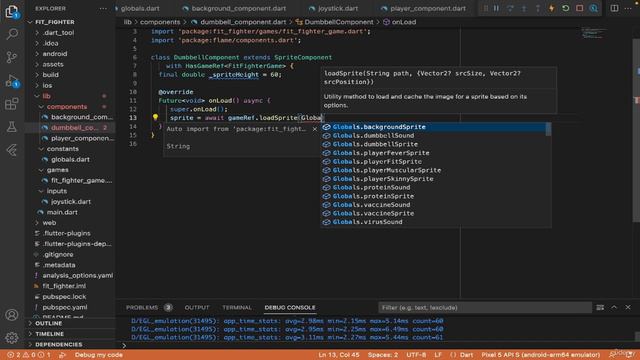The width and height of the screenshot is (640, 360).
Task: Open the Accounts menu icon
Action: 12,315
